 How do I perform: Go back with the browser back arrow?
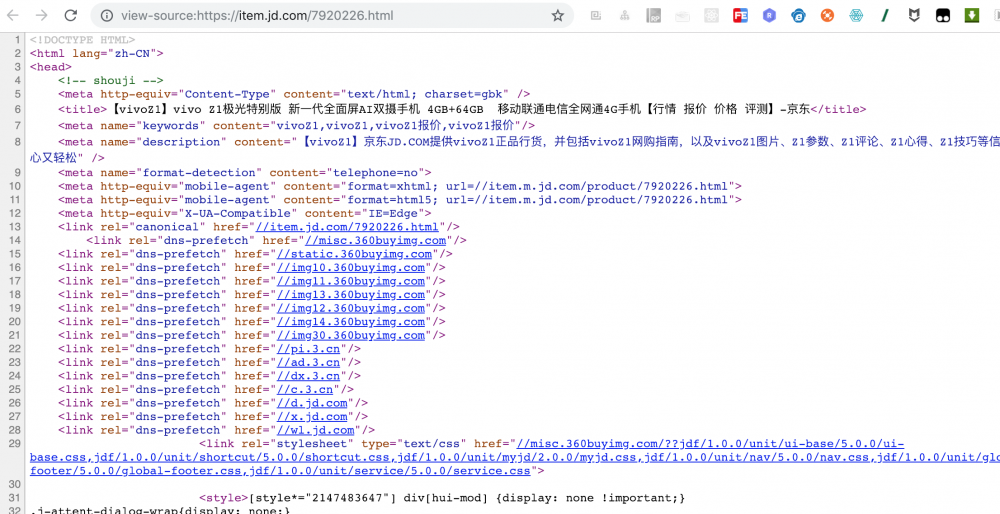tap(13, 15)
